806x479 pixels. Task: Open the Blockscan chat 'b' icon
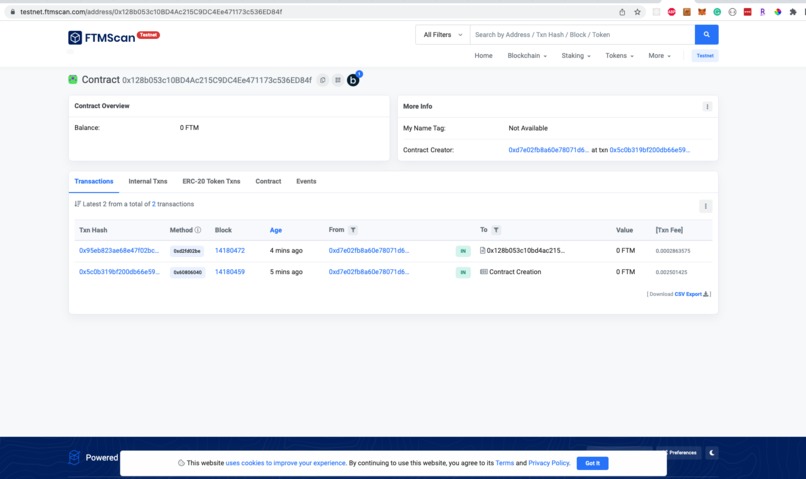coord(353,80)
